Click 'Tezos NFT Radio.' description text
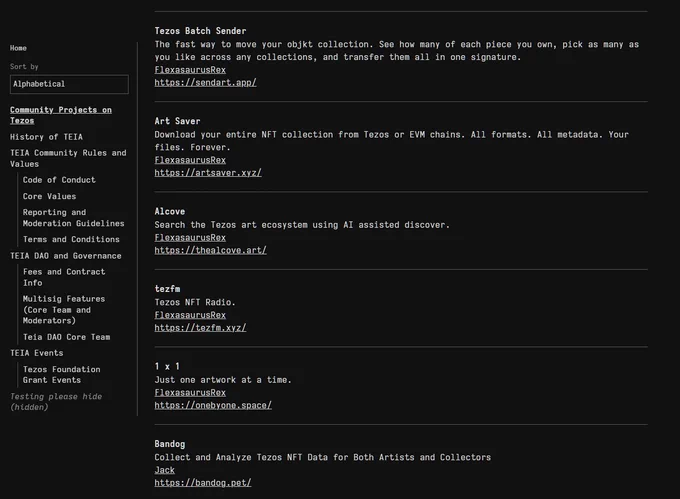Screen dimensions: 680x499 (195, 302)
